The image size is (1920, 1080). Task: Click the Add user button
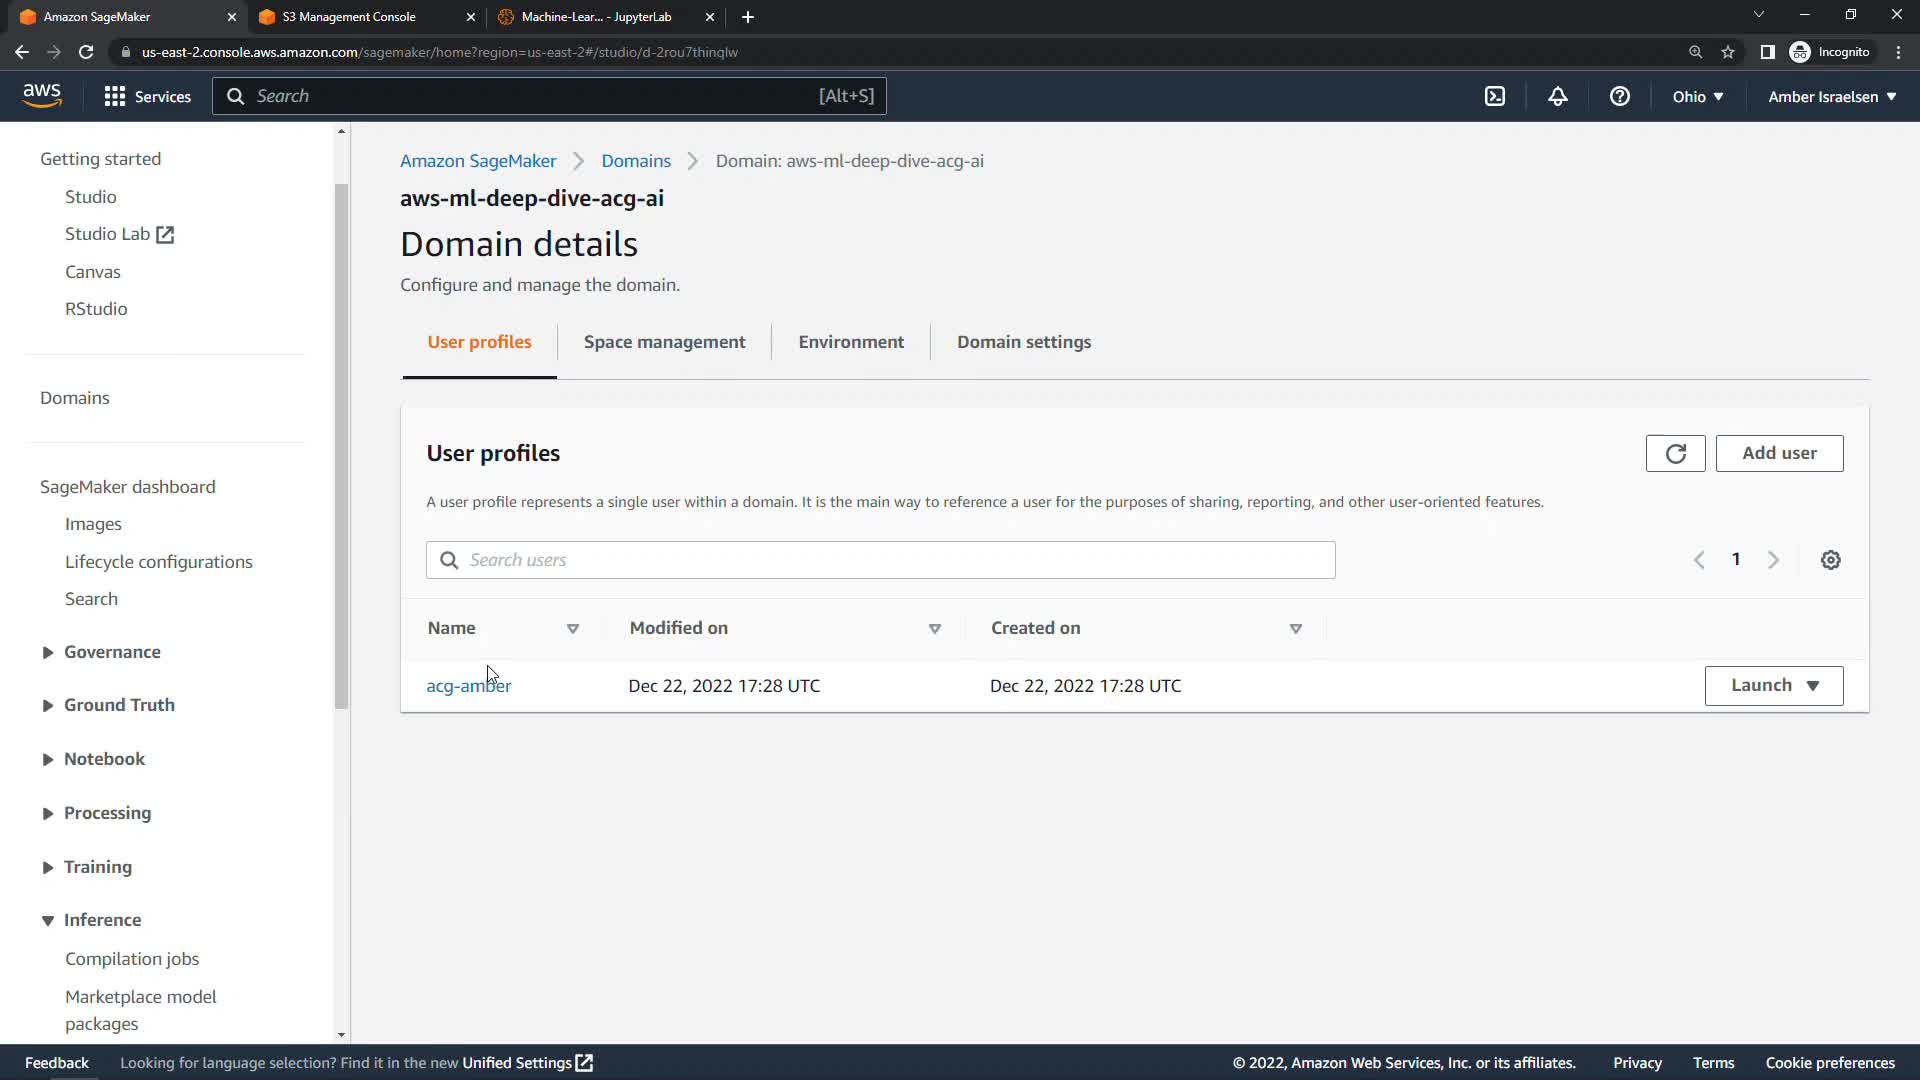tap(1778, 453)
